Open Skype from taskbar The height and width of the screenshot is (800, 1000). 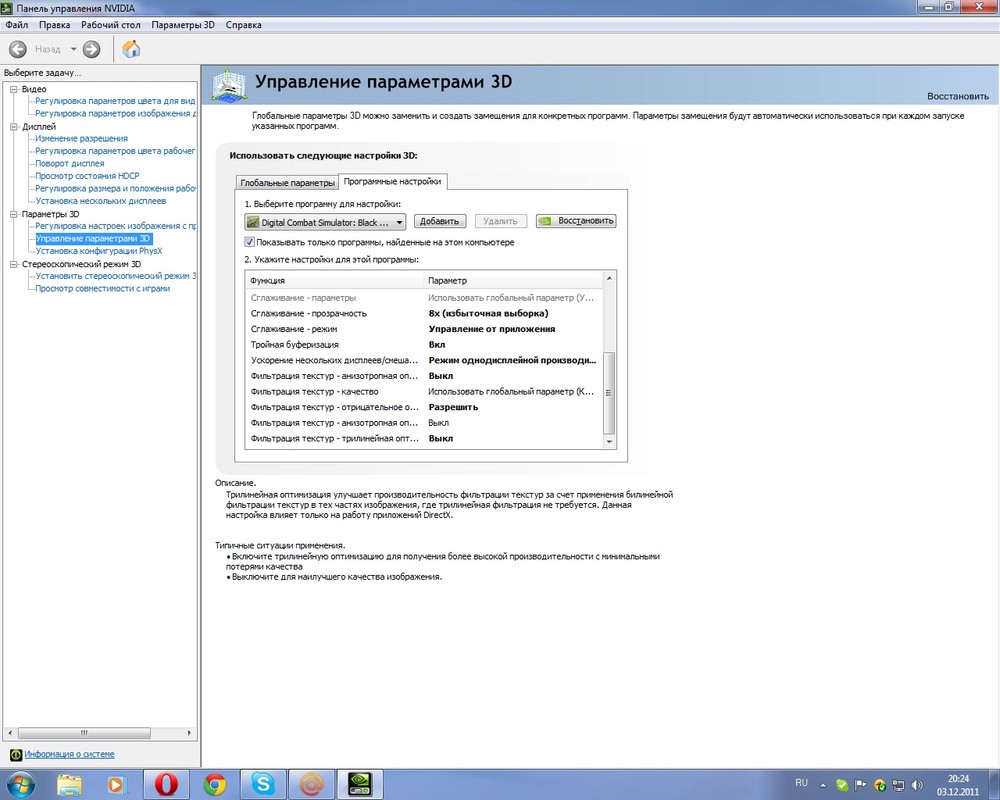[x=263, y=784]
